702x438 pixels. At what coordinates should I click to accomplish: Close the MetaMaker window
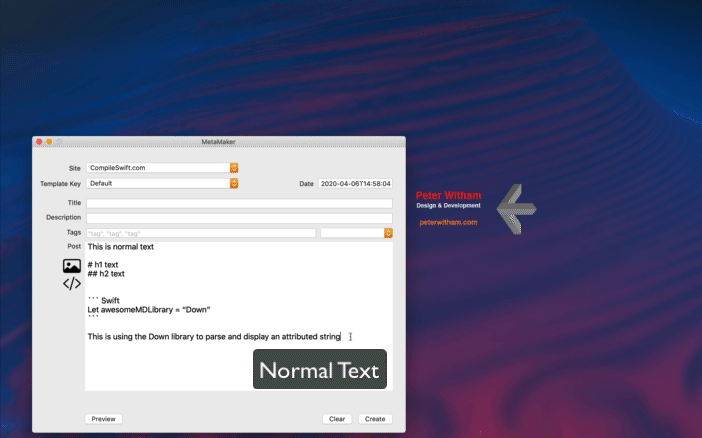click(x=39, y=142)
